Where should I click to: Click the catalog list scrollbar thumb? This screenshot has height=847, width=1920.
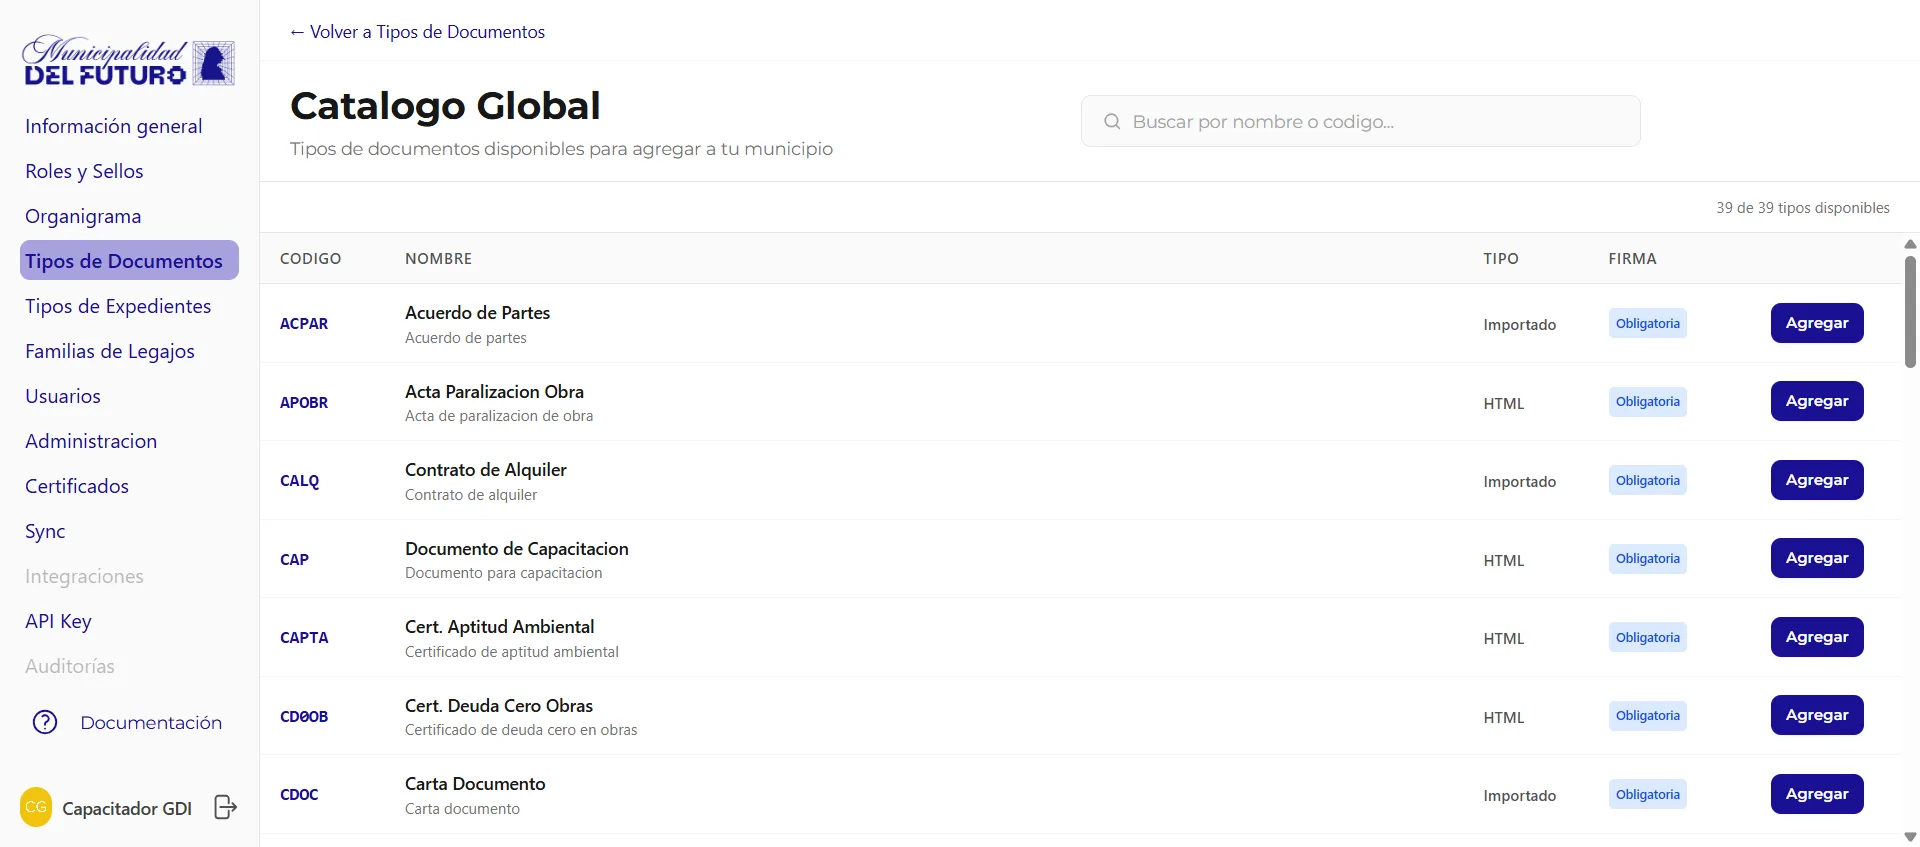coord(1910,312)
